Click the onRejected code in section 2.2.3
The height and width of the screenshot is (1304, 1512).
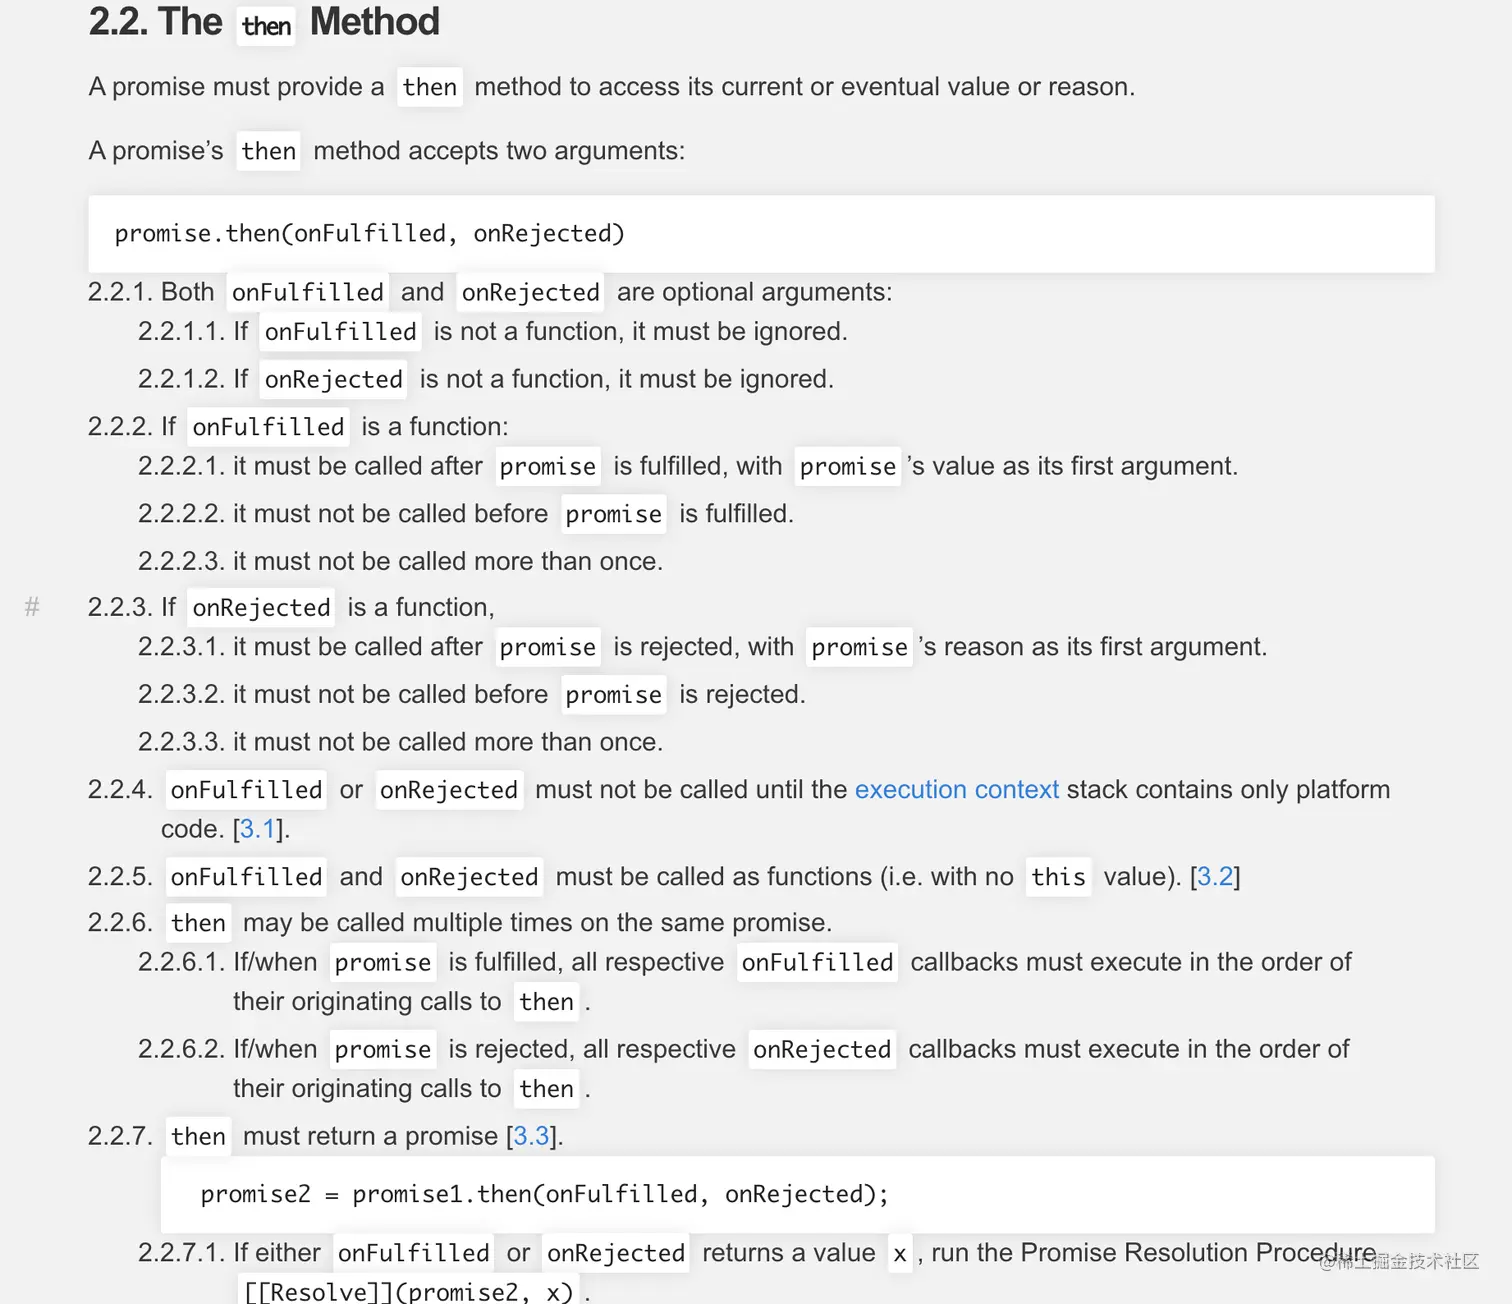[261, 608]
